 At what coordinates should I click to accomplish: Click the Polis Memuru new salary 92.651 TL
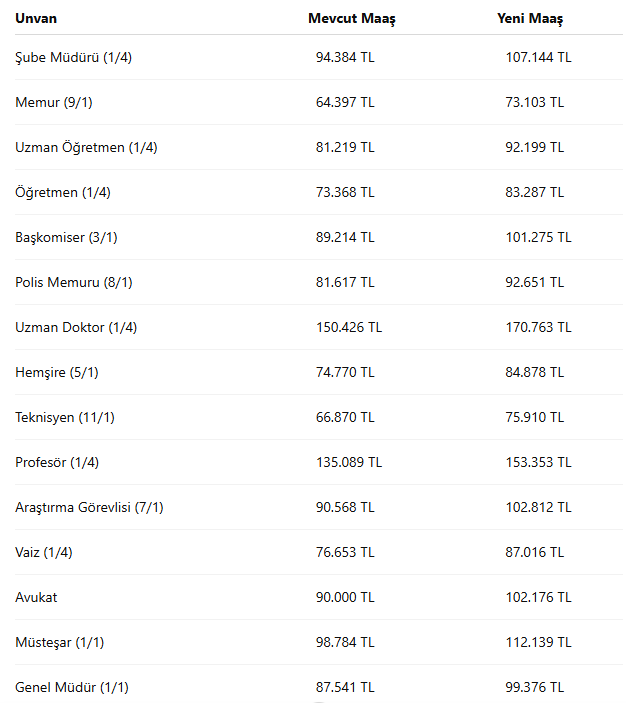[535, 282]
